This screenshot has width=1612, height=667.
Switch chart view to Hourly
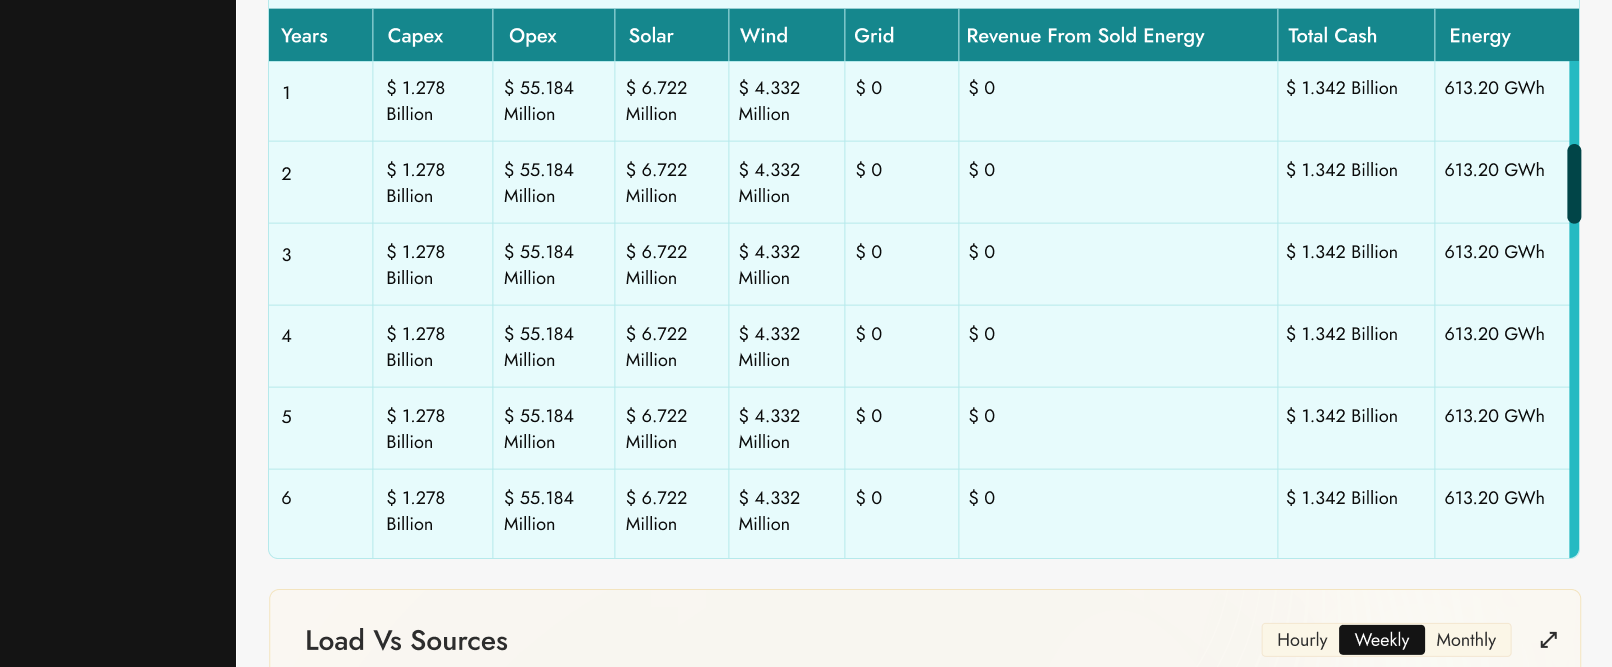pos(1301,640)
